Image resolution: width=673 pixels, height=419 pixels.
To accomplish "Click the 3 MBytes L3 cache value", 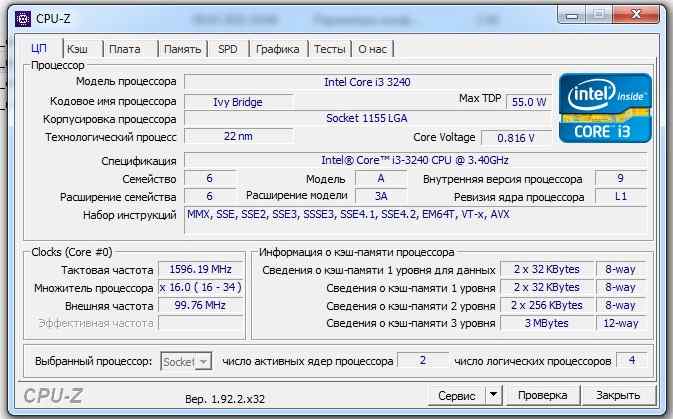I will (547, 323).
